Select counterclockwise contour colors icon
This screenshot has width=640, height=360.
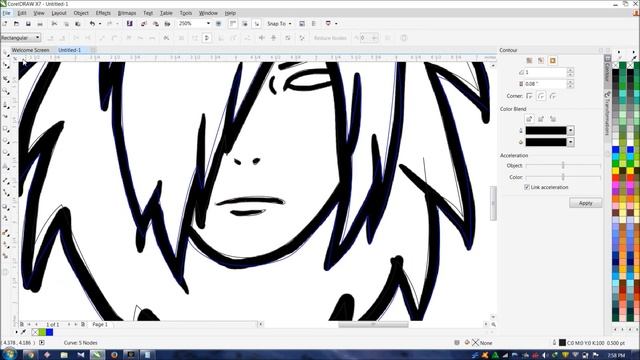click(x=553, y=119)
